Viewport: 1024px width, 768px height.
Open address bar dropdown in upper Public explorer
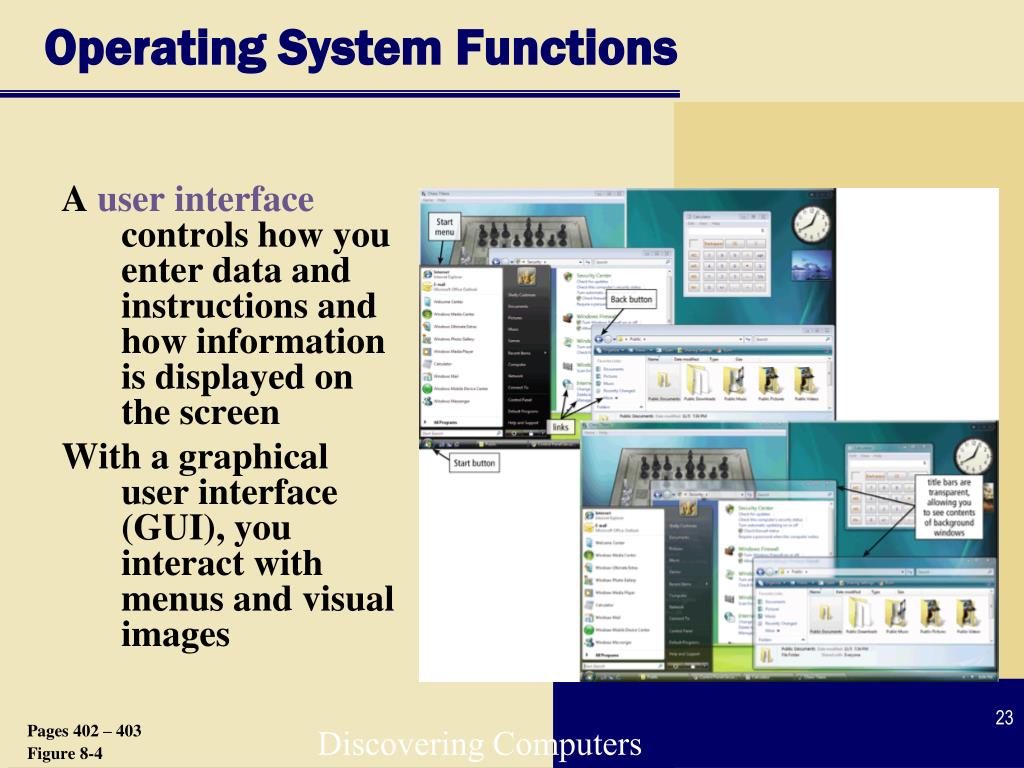[x=741, y=340]
